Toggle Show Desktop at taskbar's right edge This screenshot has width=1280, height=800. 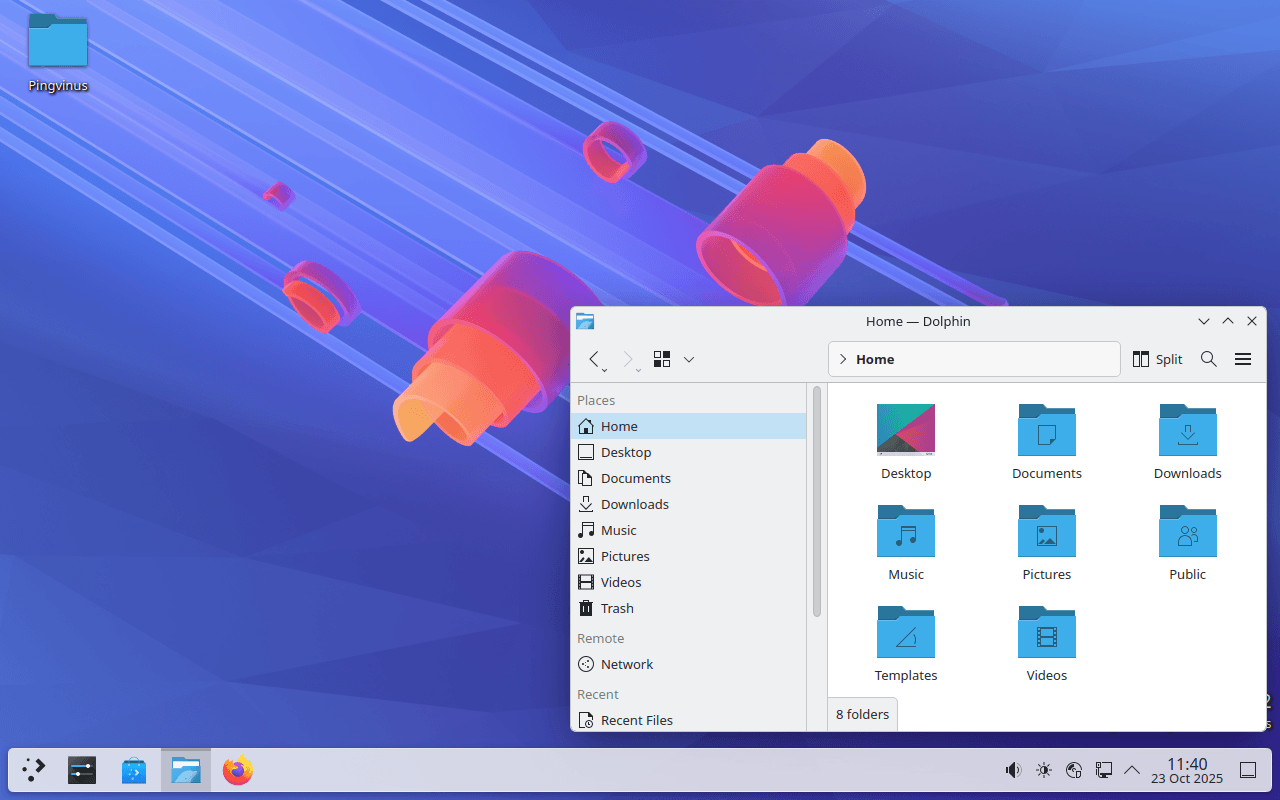coord(1247,770)
